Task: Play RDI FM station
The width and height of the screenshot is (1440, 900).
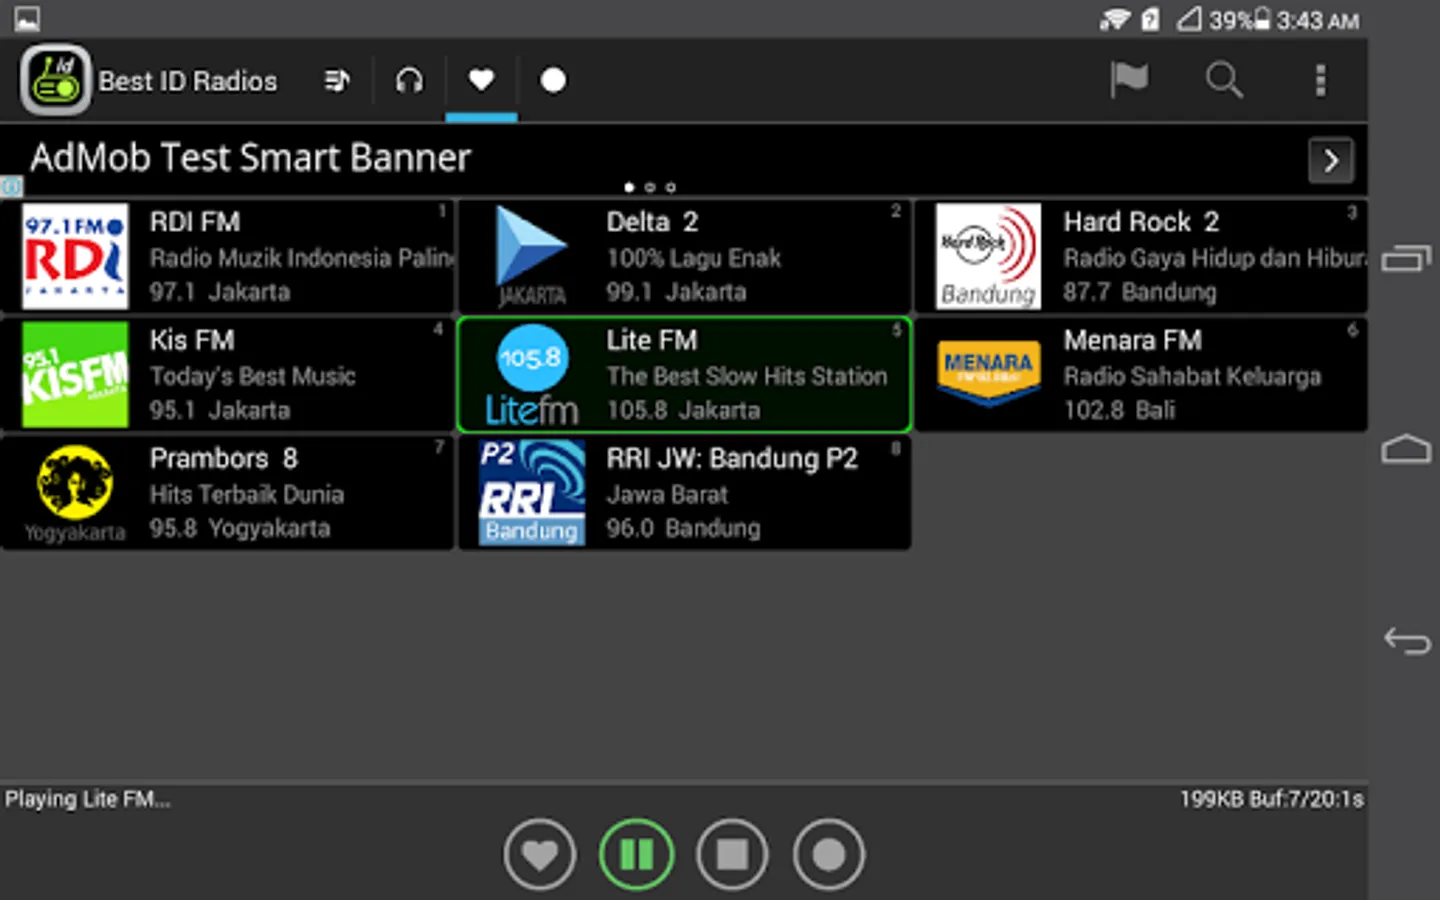Action: point(228,256)
